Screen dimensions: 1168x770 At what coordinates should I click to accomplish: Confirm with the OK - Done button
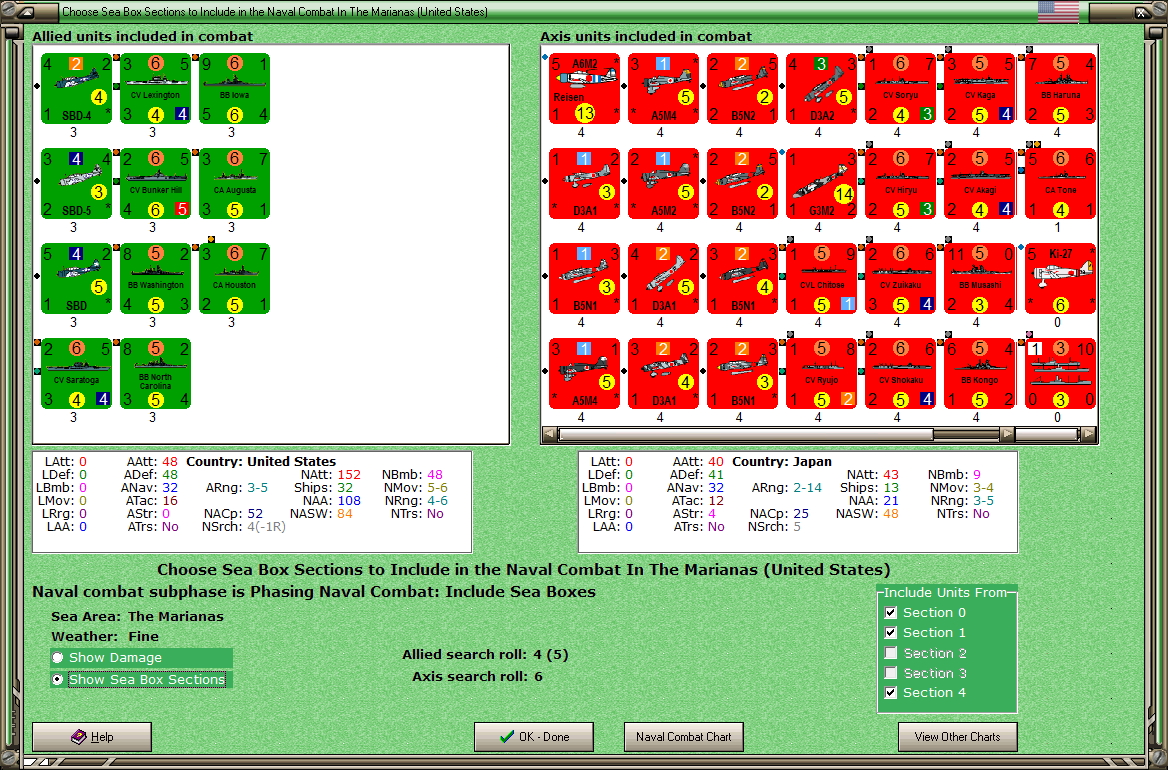(534, 736)
